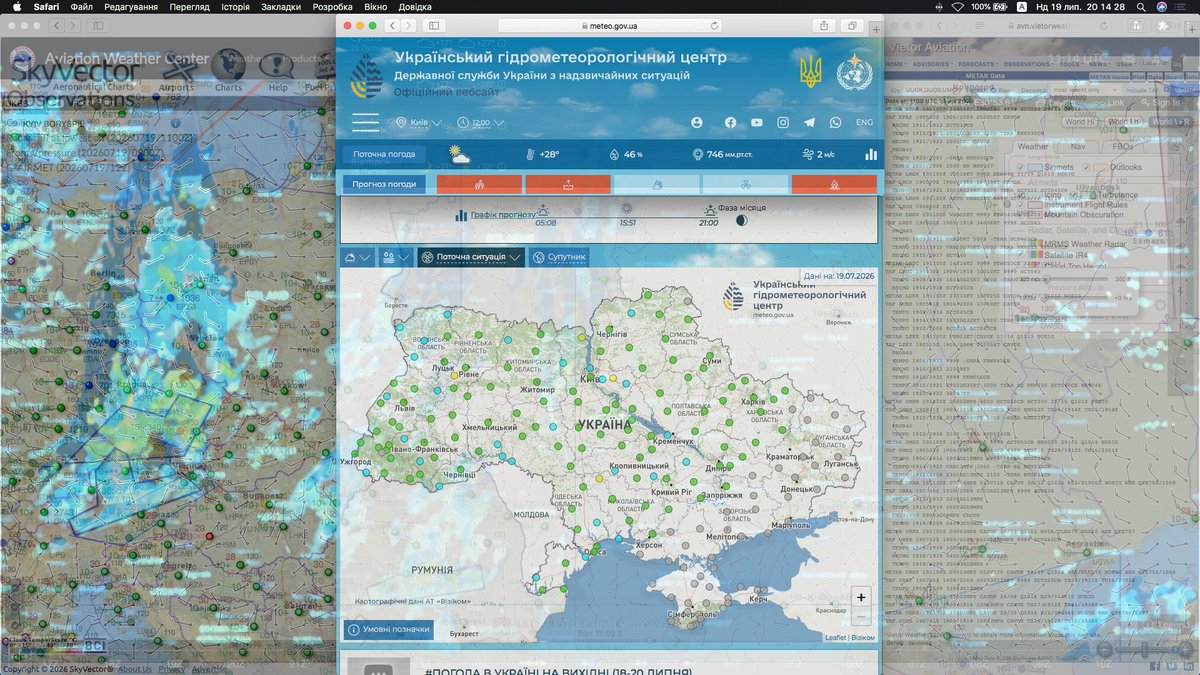Open Spotlight search in menu bar
The image size is (1200, 675).
1139,6
